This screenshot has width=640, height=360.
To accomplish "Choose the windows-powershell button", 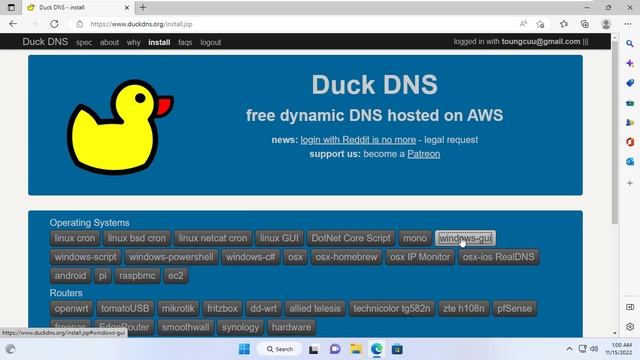I will tap(171, 257).
